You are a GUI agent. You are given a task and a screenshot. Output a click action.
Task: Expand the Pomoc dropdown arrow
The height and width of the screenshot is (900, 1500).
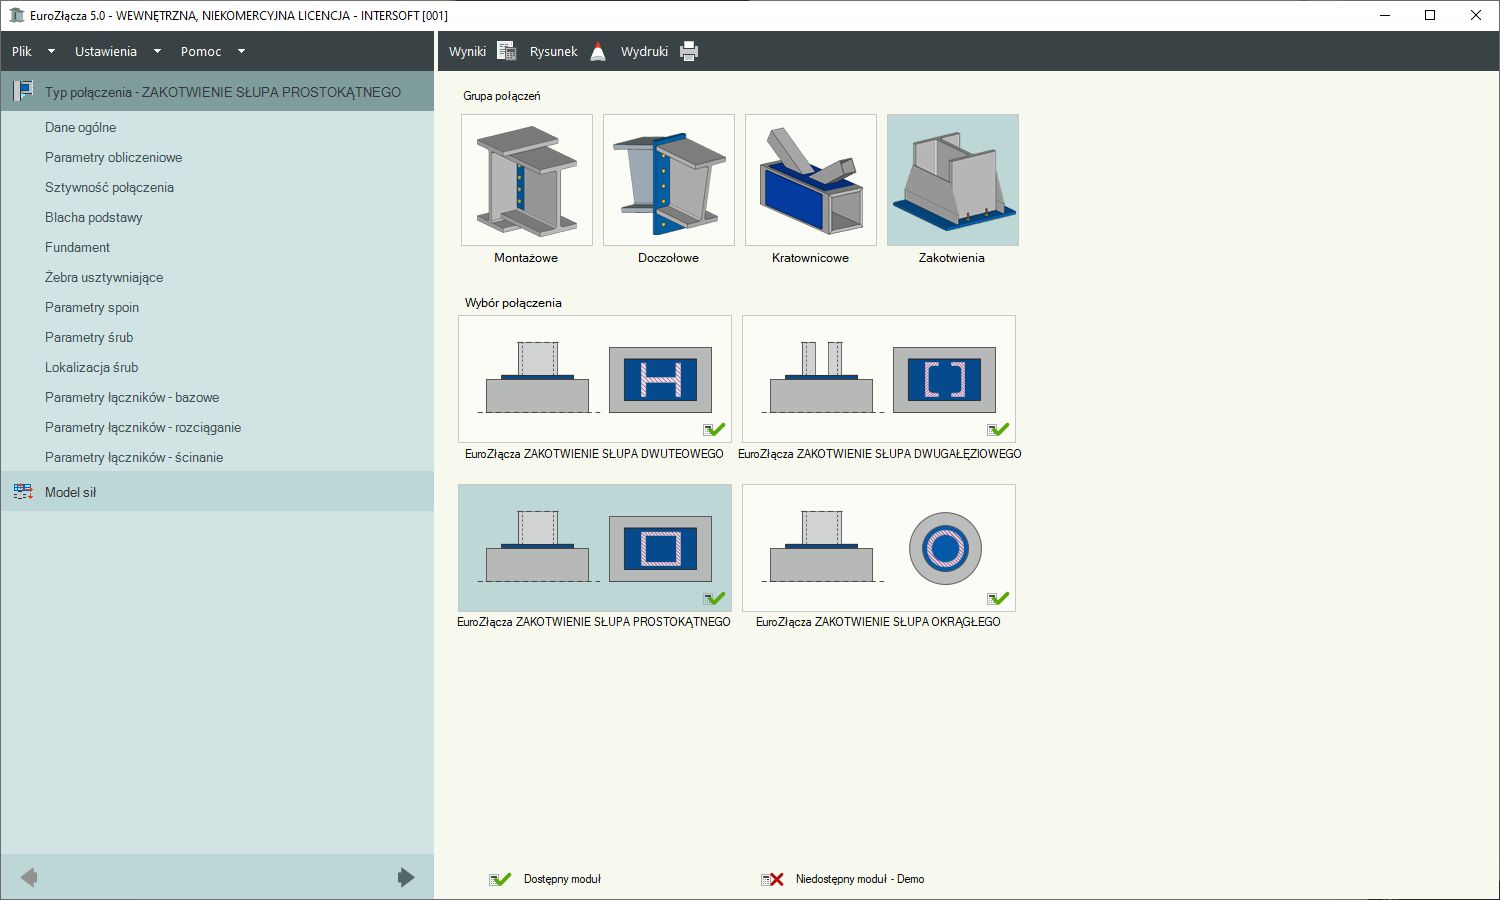pyautogui.click(x=241, y=51)
